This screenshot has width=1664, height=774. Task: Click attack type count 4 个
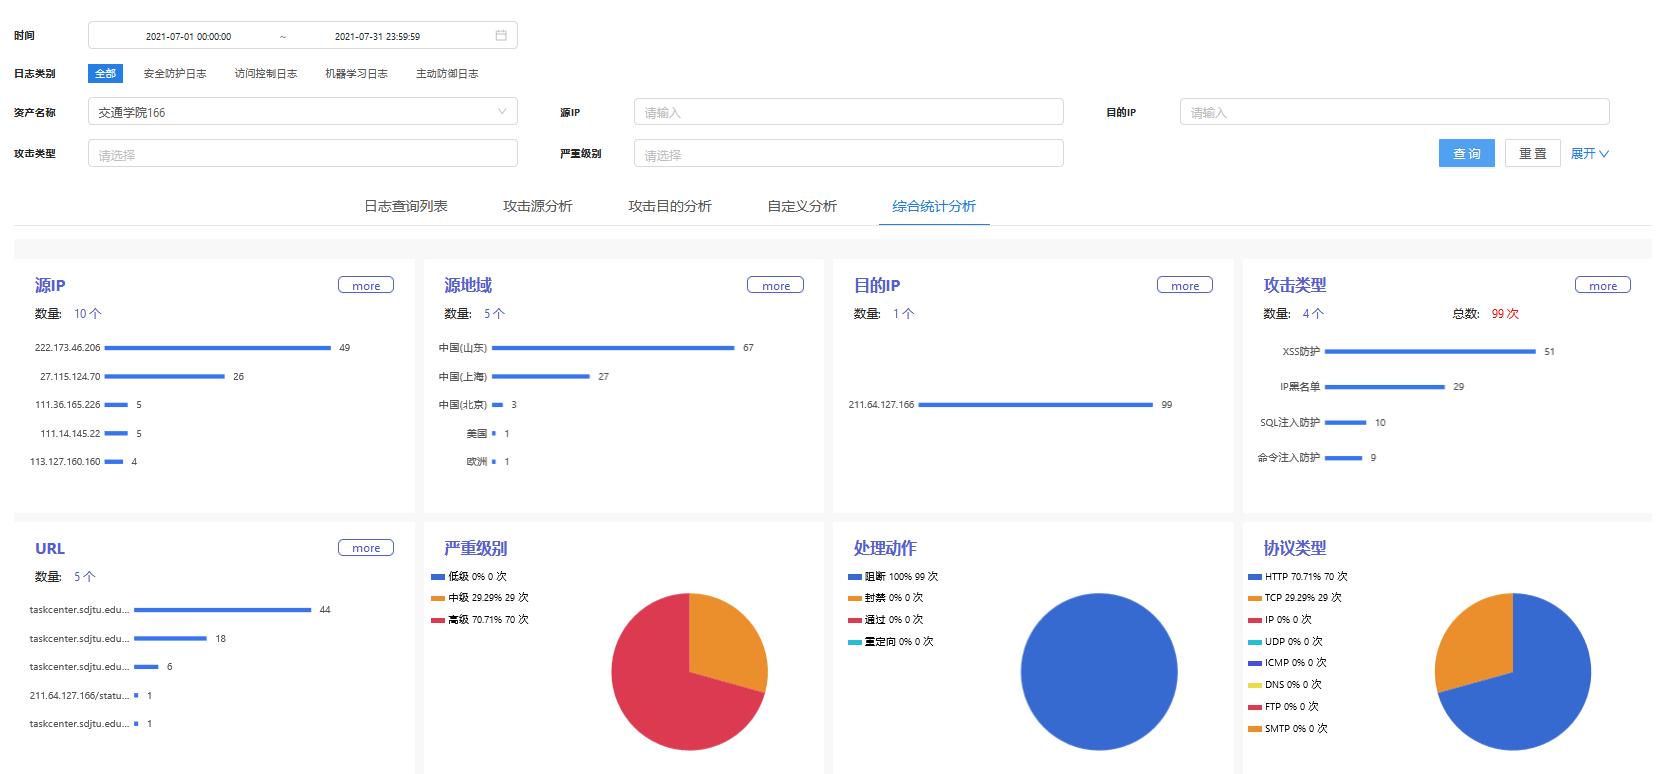pos(1314,314)
